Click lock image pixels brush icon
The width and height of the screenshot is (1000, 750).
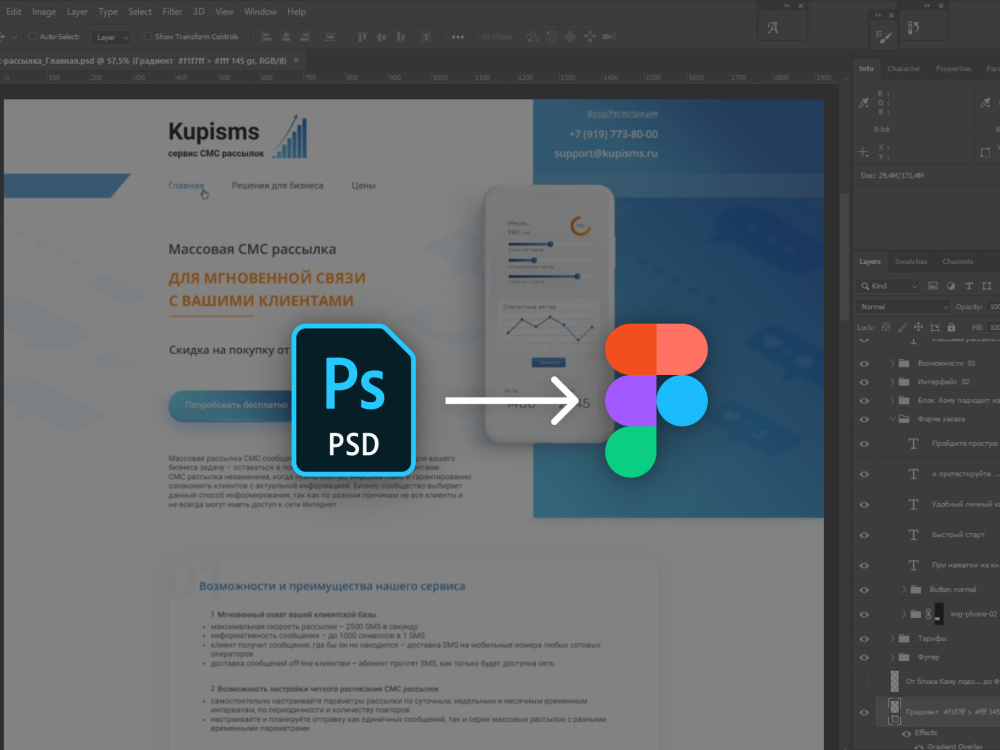click(x=902, y=327)
